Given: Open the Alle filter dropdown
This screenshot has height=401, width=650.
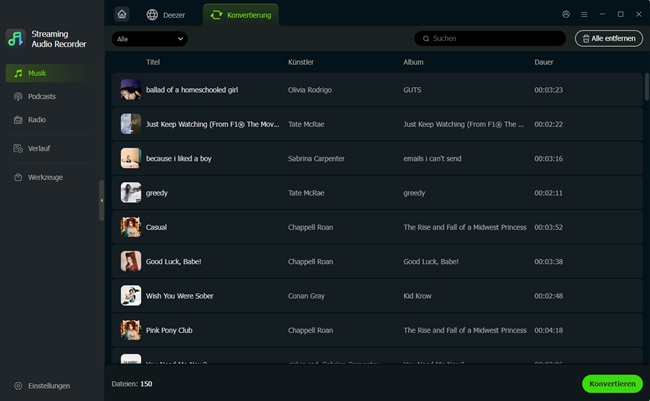Looking at the screenshot, I should click(x=150, y=39).
